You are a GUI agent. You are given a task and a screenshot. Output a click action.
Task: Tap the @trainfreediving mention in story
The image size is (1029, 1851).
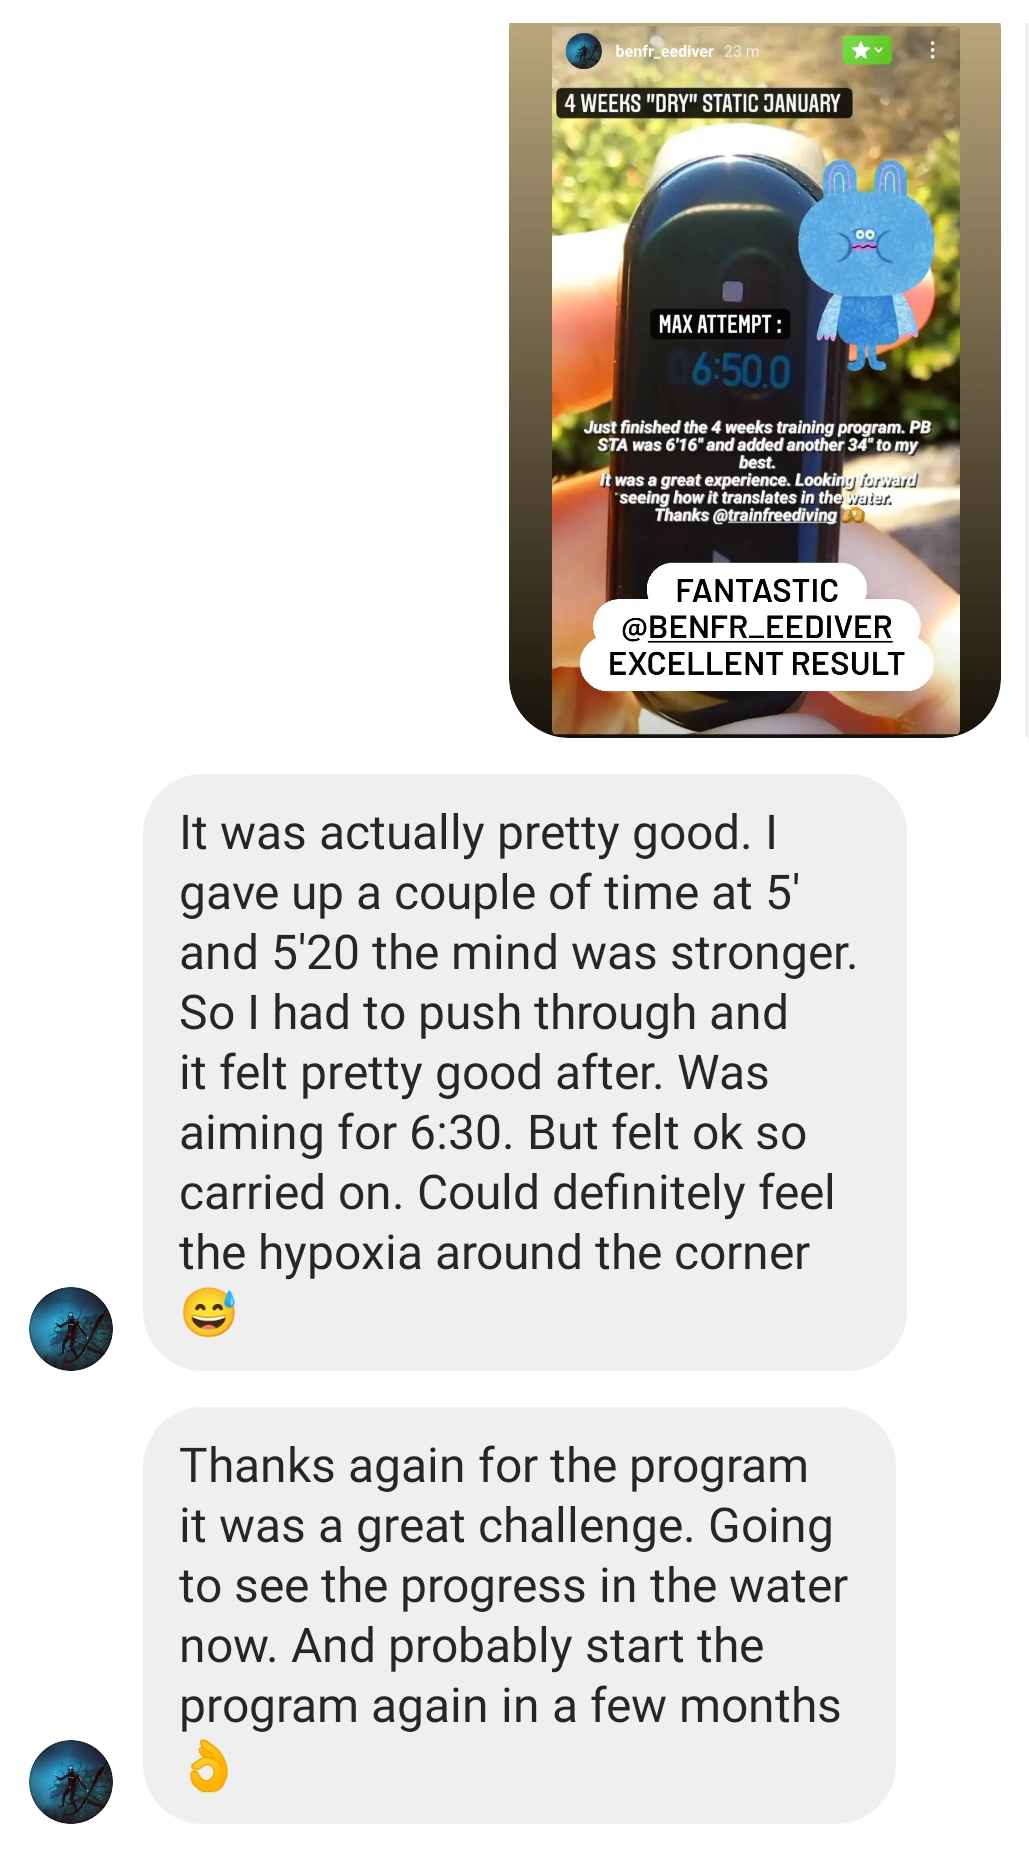(774, 515)
